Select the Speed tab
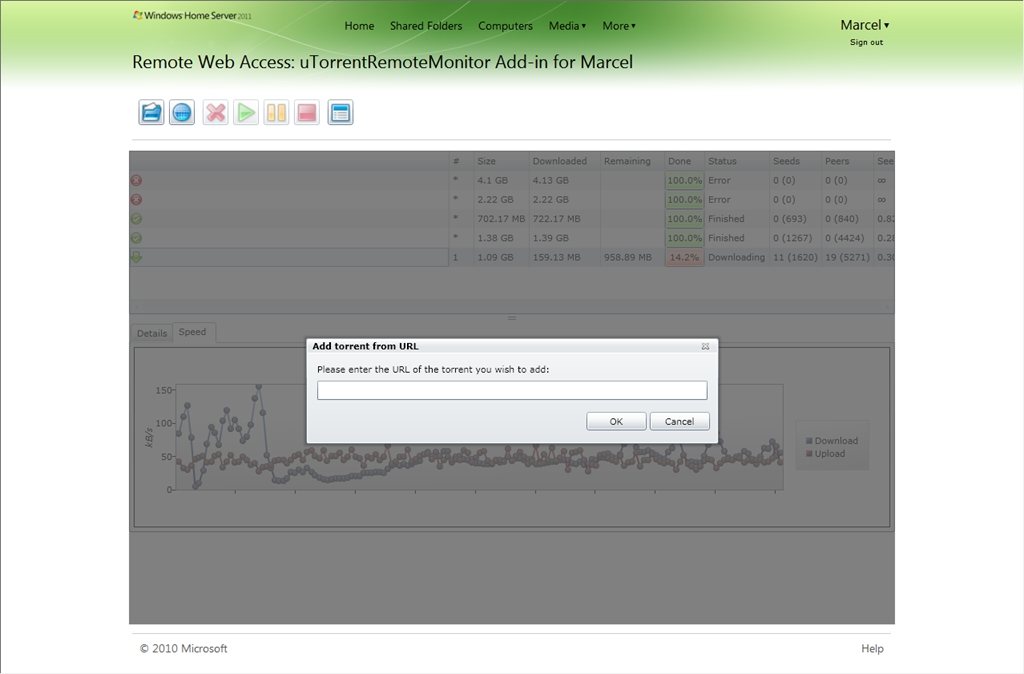The image size is (1024, 674). click(x=193, y=332)
